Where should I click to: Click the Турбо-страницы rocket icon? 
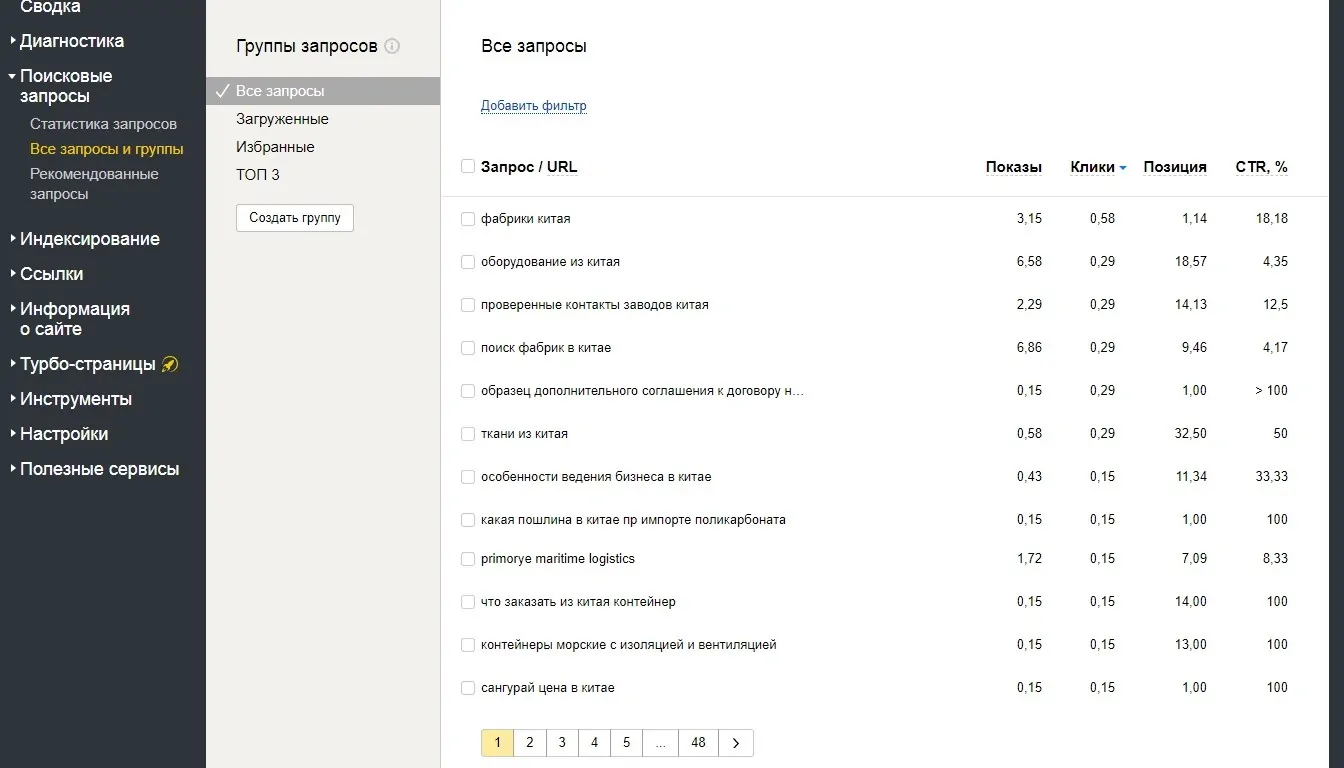[170, 364]
